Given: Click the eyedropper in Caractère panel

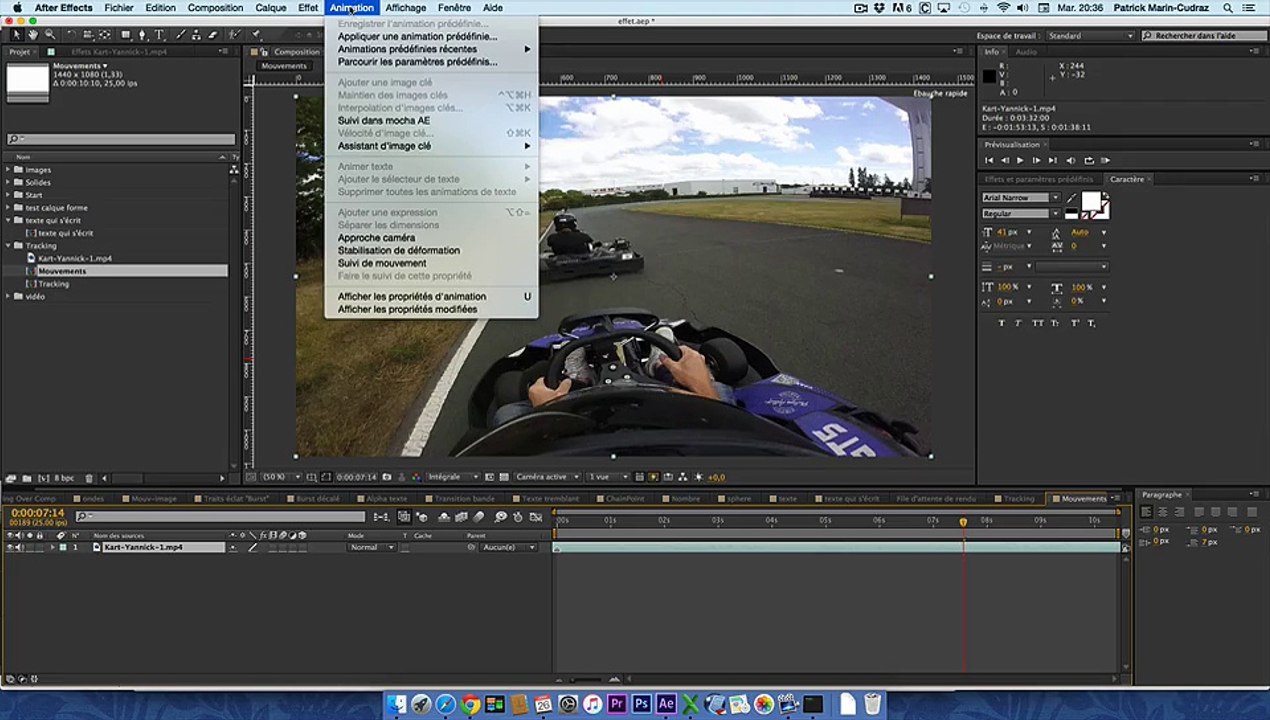Looking at the screenshot, I should click(x=1071, y=198).
